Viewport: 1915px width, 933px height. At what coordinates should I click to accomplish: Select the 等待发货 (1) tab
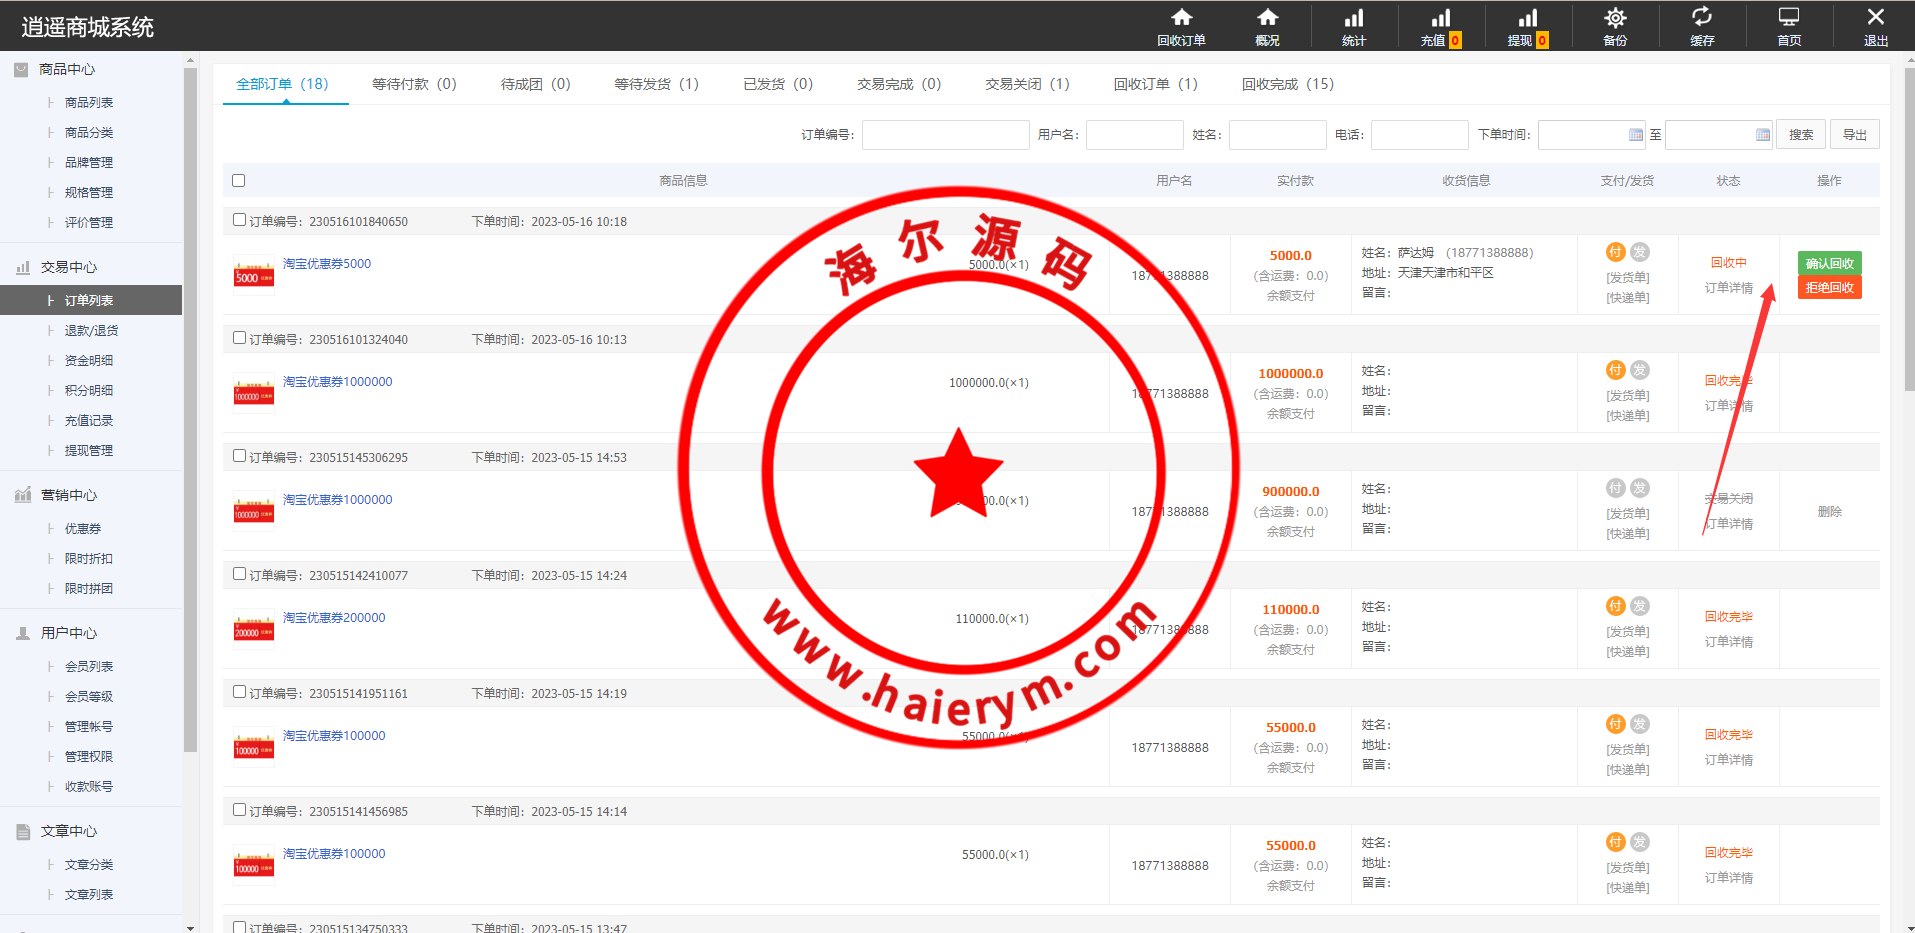click(x=656, y=84)
